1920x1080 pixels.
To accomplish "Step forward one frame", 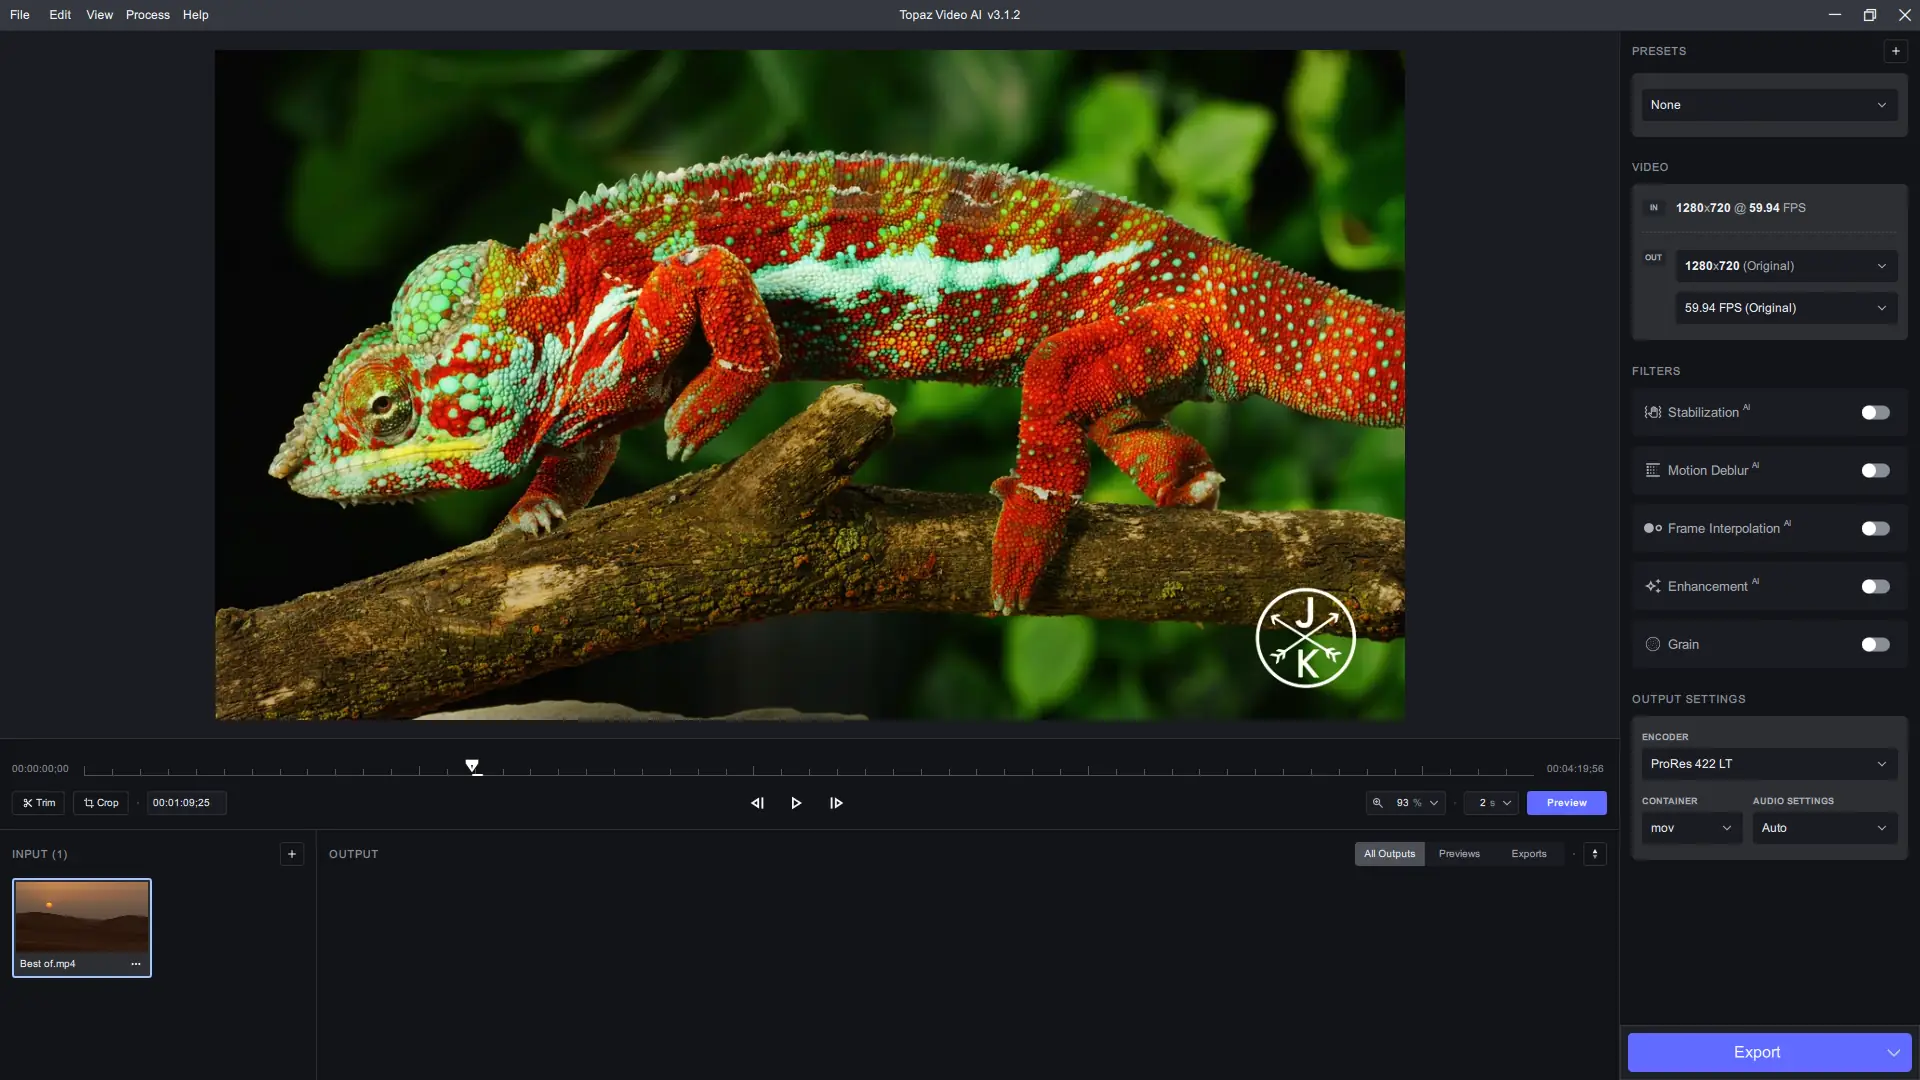I will coord(836,803).
